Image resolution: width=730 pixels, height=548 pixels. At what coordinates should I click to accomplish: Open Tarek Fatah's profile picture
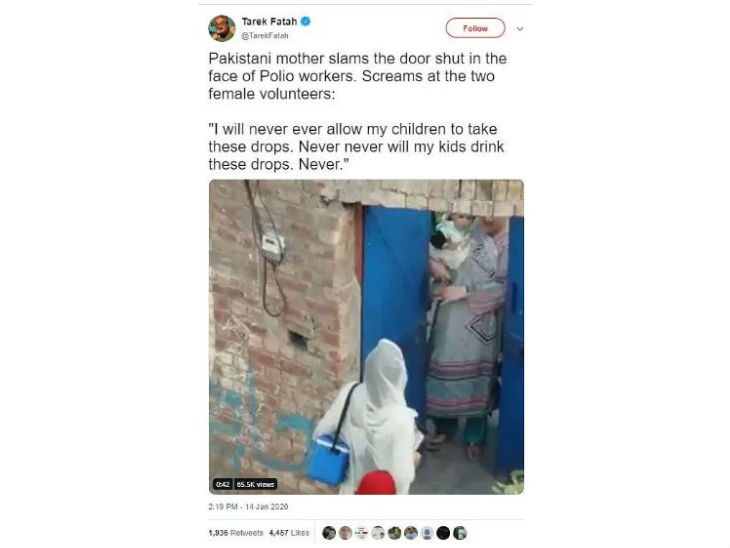point(222,28)
